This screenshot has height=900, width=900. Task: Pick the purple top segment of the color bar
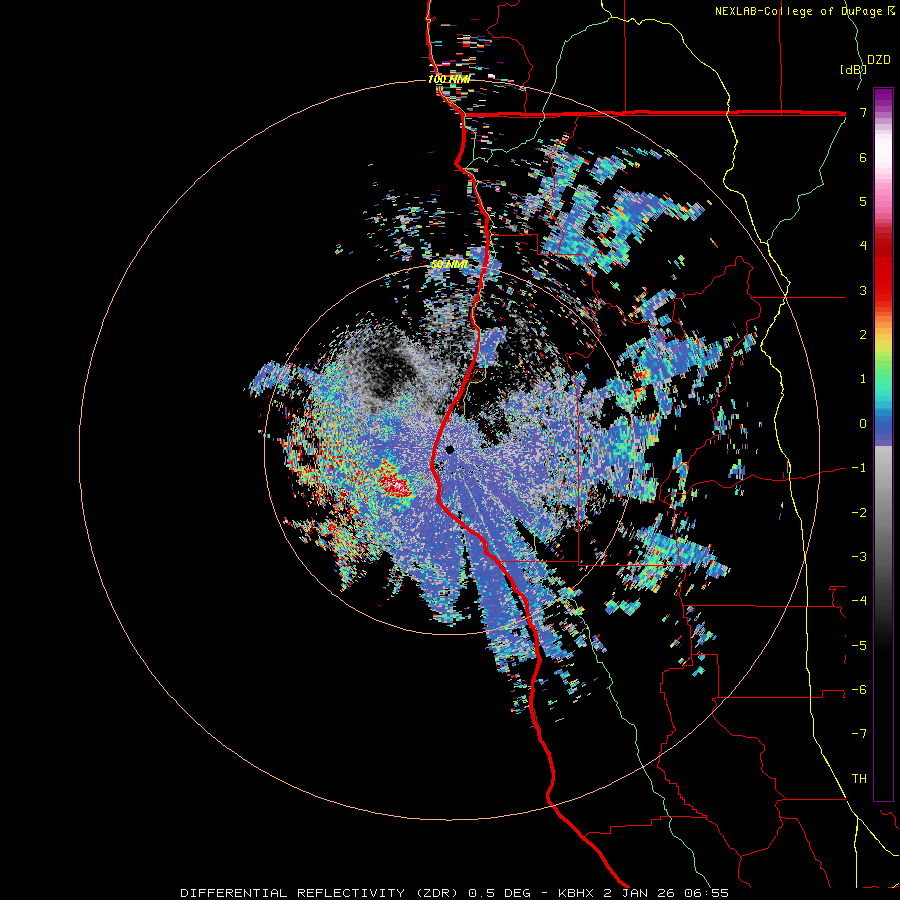pos(883,99)
